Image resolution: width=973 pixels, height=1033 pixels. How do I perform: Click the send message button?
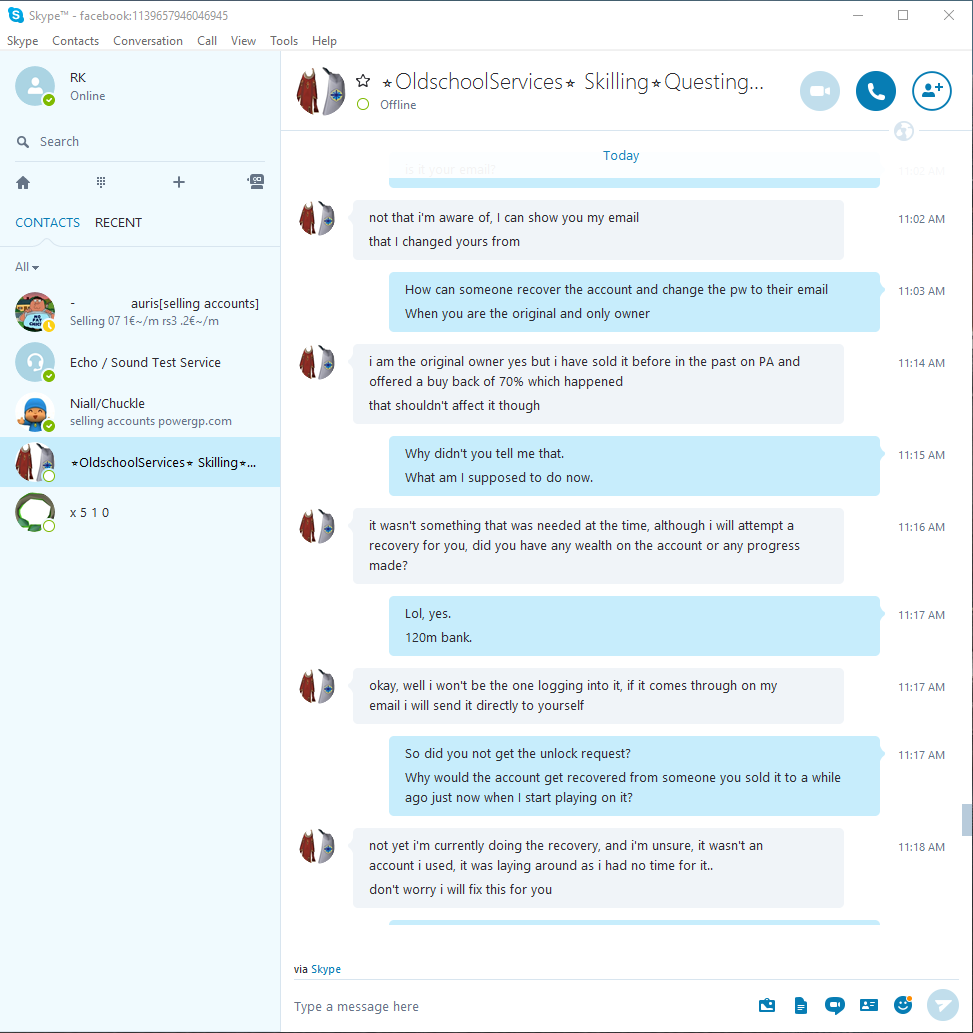tap(943, 1005)
